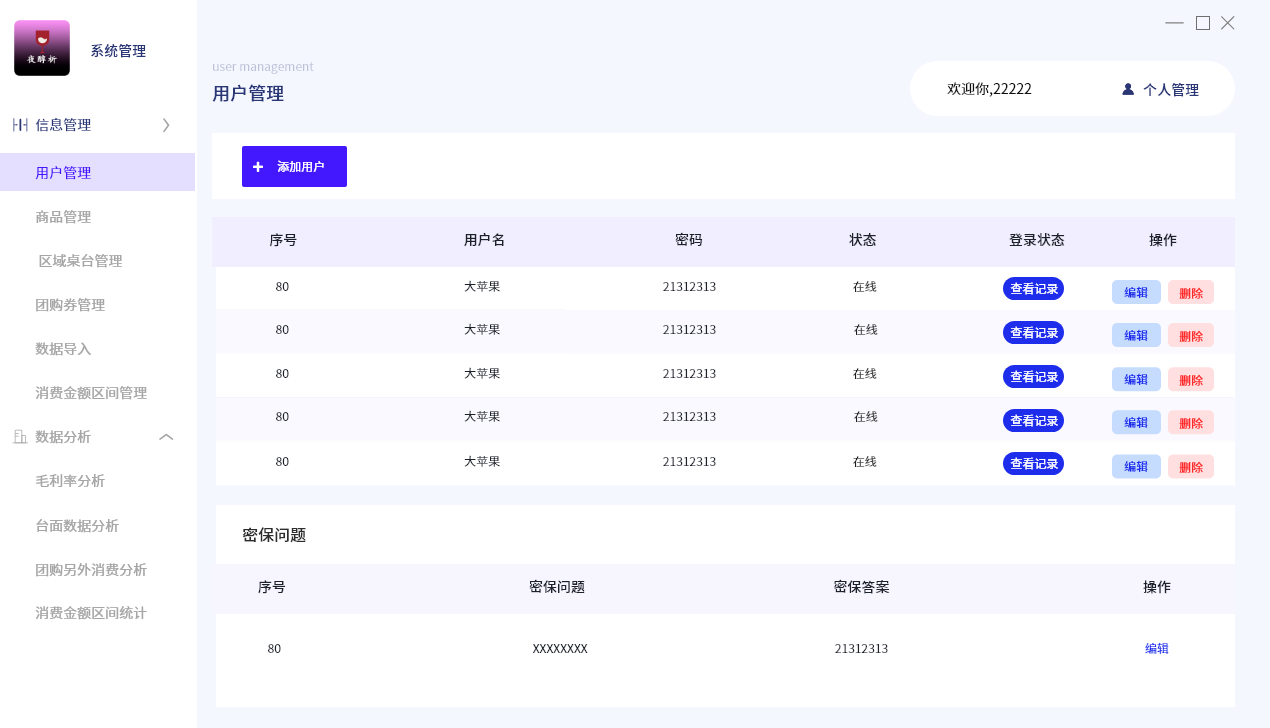The image size is (1270, 728).
Task: Click the 信息管理 section icon
Action: pos(20,125)
